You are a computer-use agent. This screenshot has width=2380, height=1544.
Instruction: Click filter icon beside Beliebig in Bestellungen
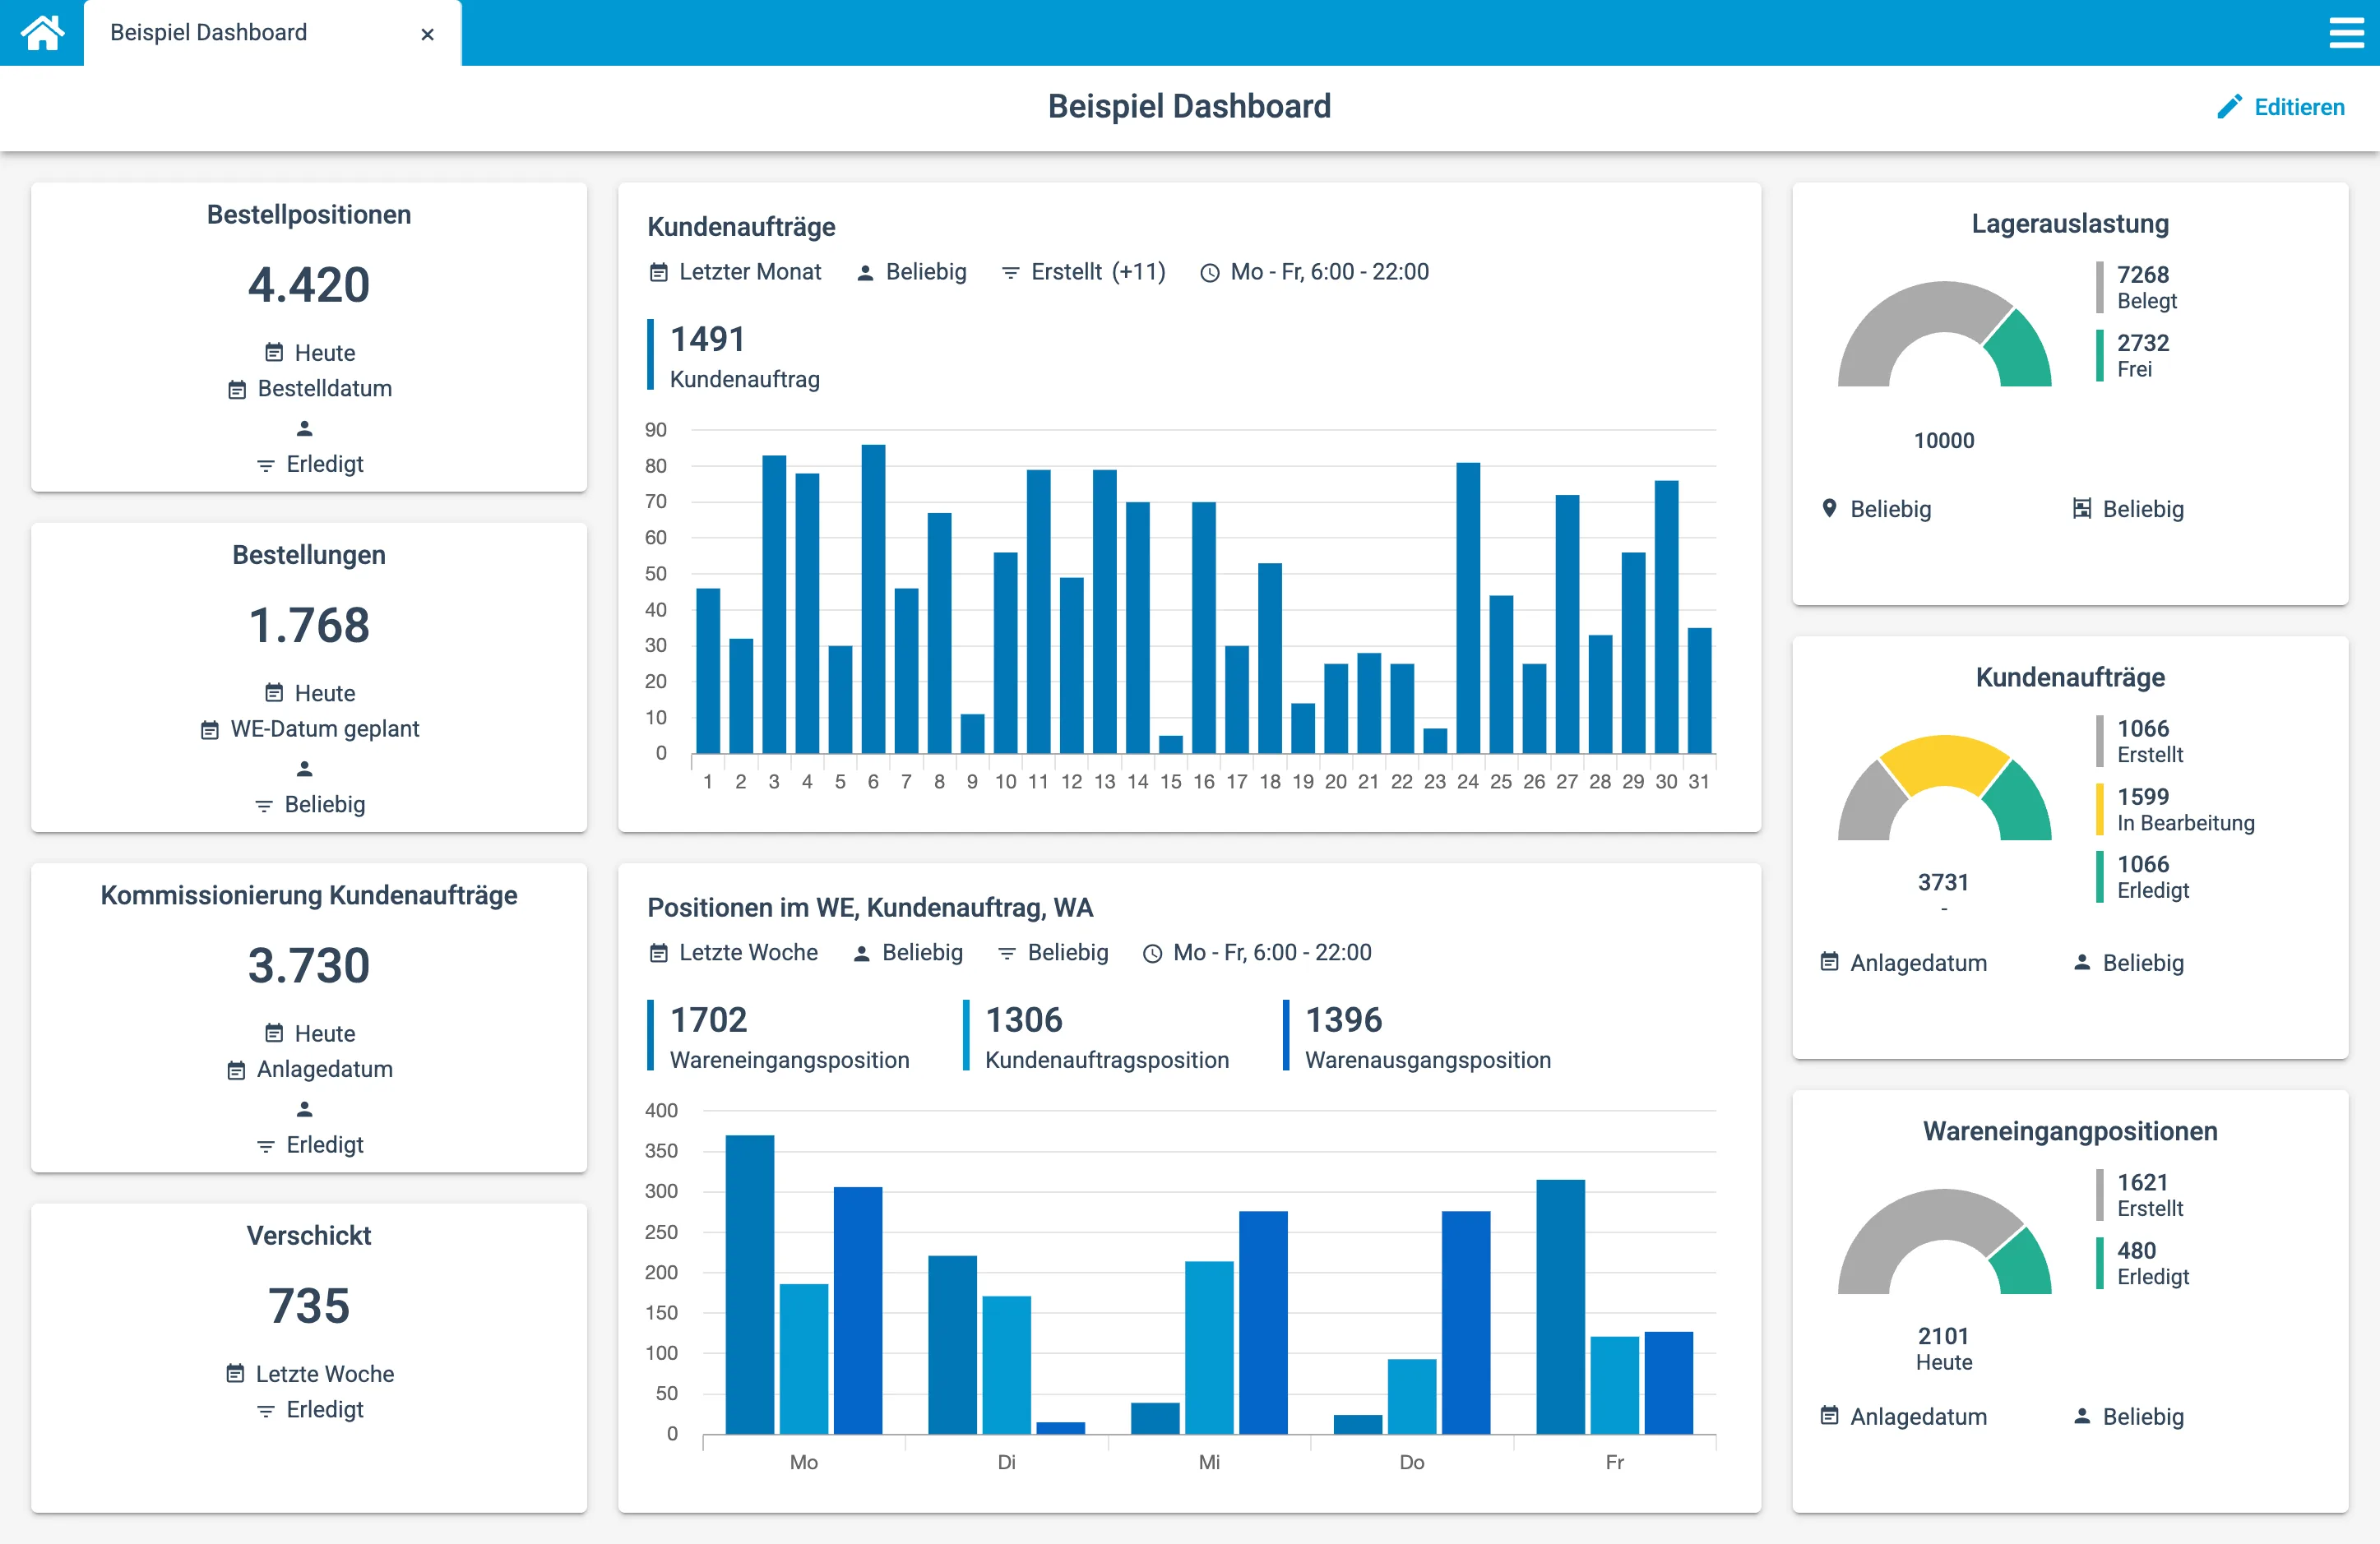pyautogui.click(x=264, y=805)
